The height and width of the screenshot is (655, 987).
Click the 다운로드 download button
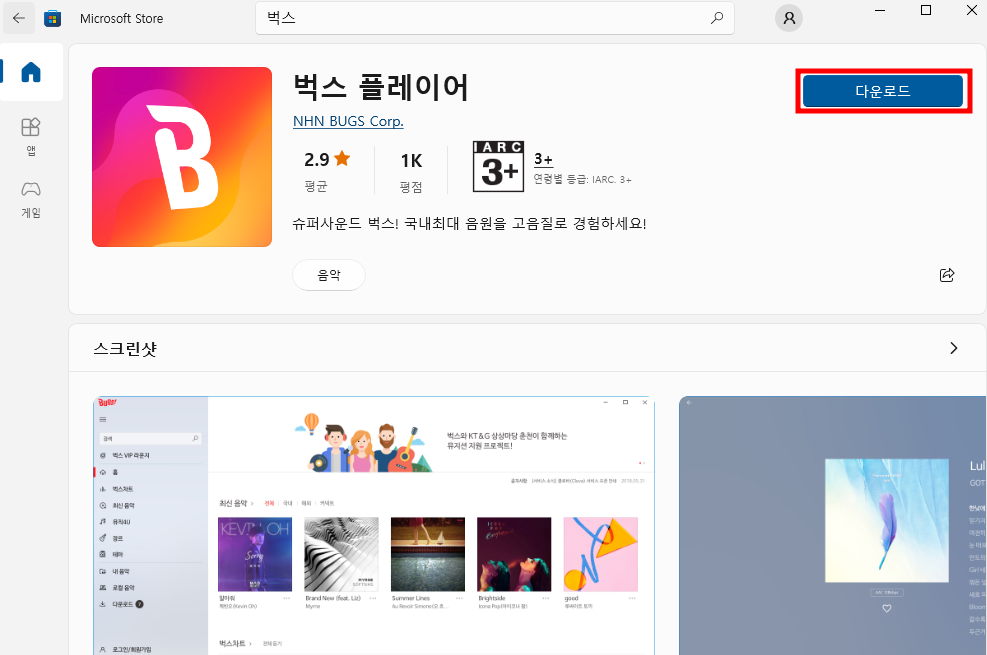pyautogui.click(x=883, y=91)
